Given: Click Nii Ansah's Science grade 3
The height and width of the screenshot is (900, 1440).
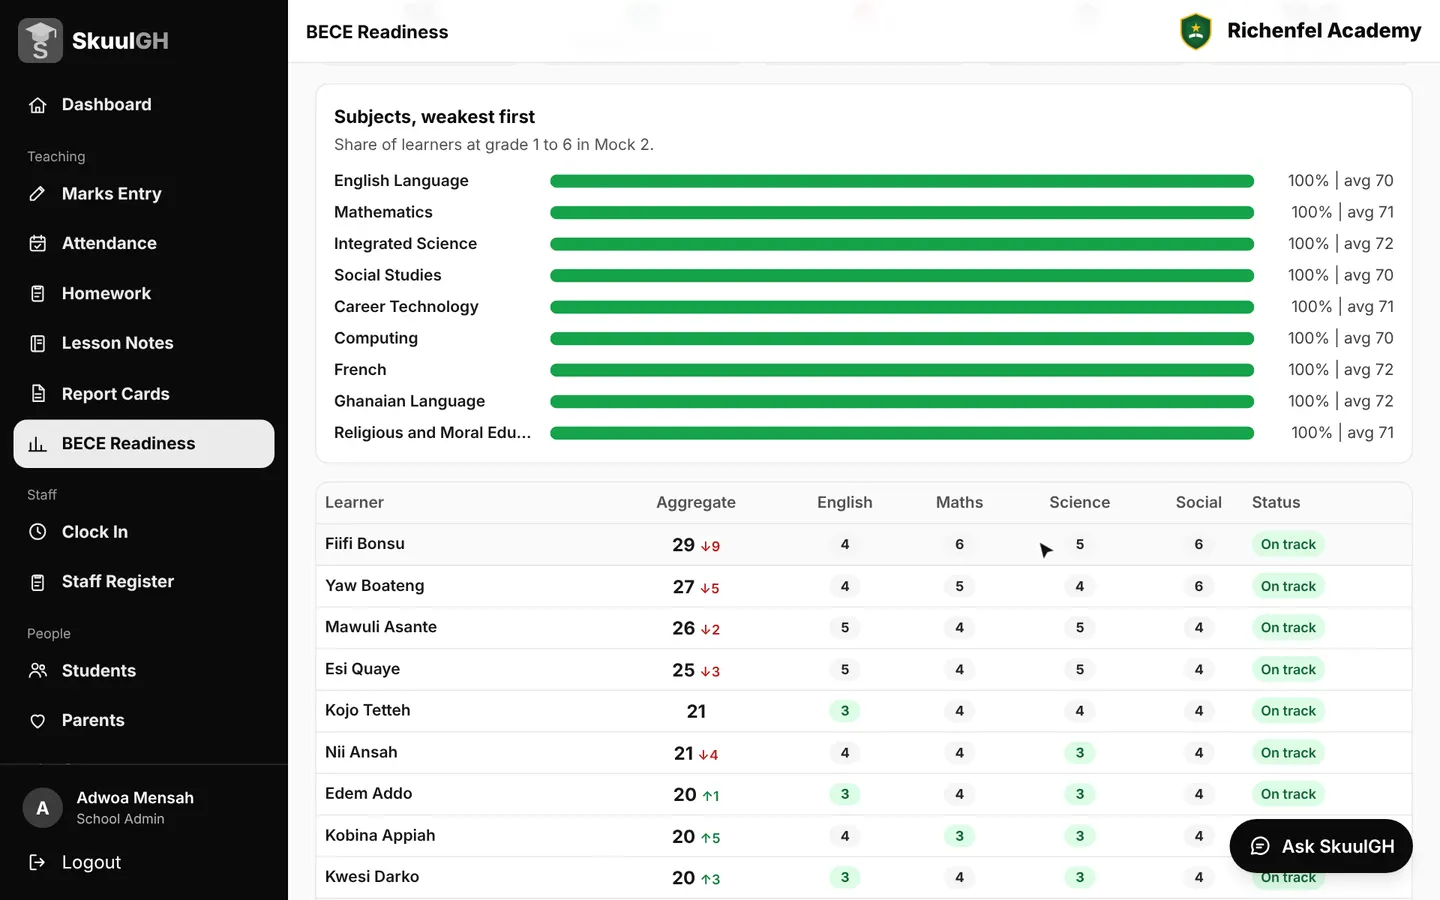Looking at the screenshot, I should [1080, 753].
